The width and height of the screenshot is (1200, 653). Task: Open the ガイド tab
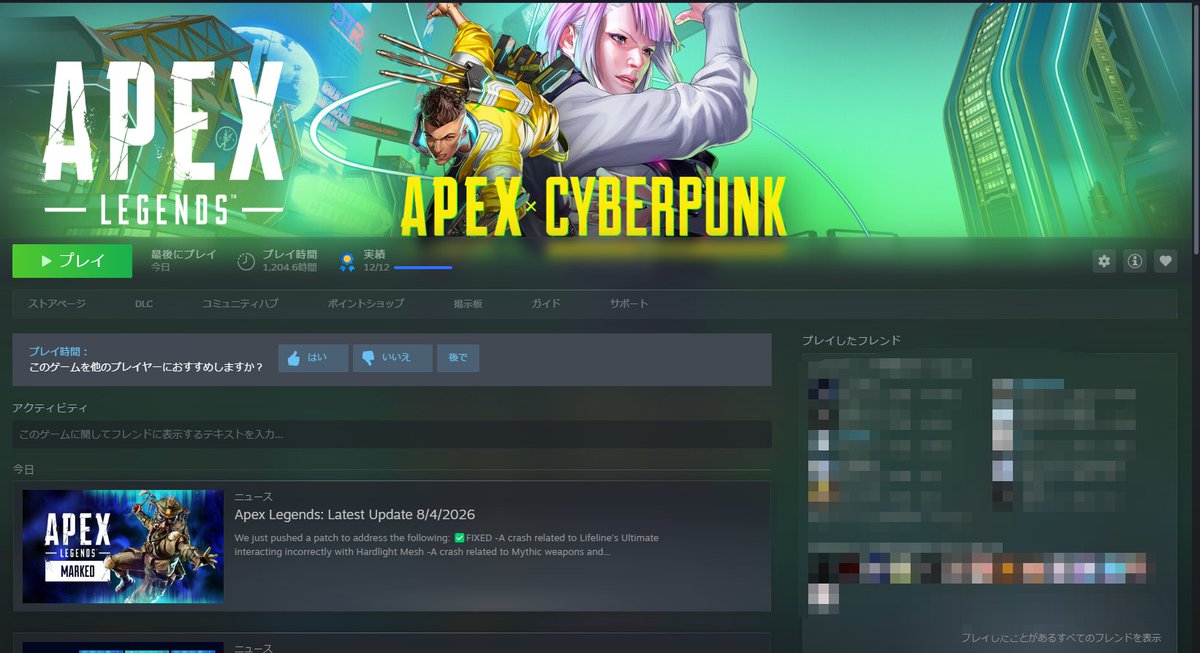[546, 303]
